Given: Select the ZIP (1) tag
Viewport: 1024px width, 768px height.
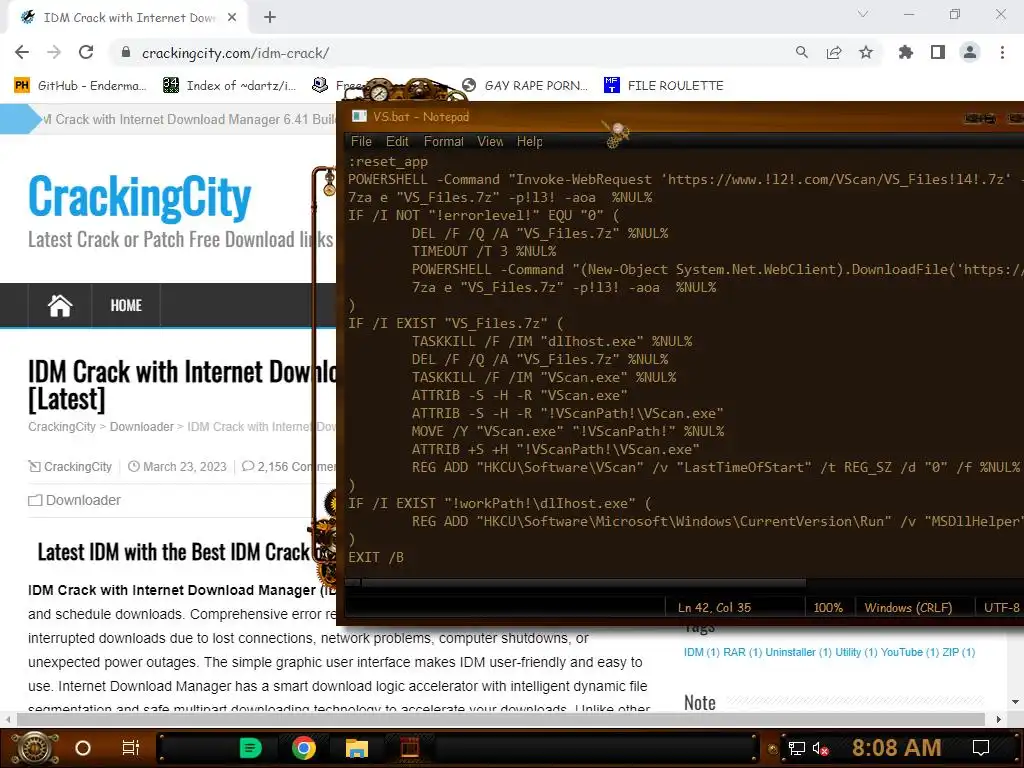Looking at the screenshot, I should tap(959, 652).
